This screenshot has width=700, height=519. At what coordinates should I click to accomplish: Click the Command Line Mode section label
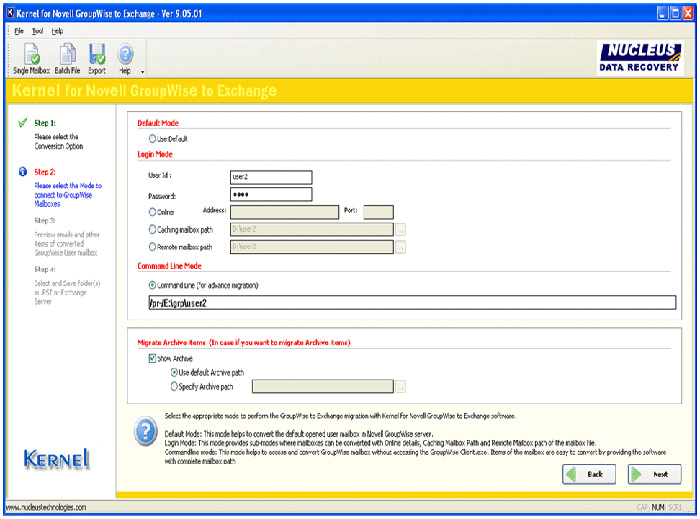pos(170,266)
